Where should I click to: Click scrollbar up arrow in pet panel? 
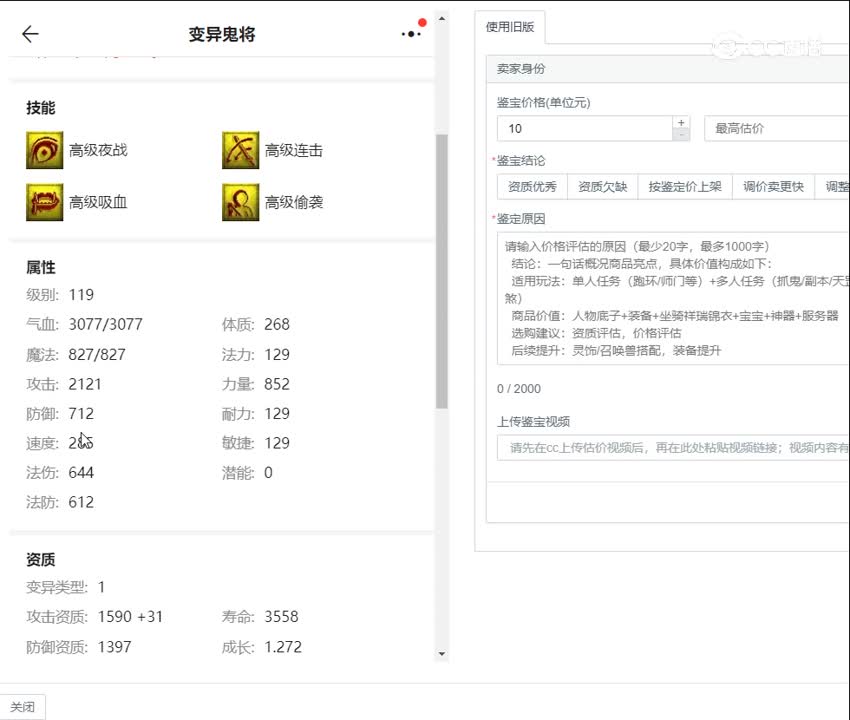[x=442, y=19]
